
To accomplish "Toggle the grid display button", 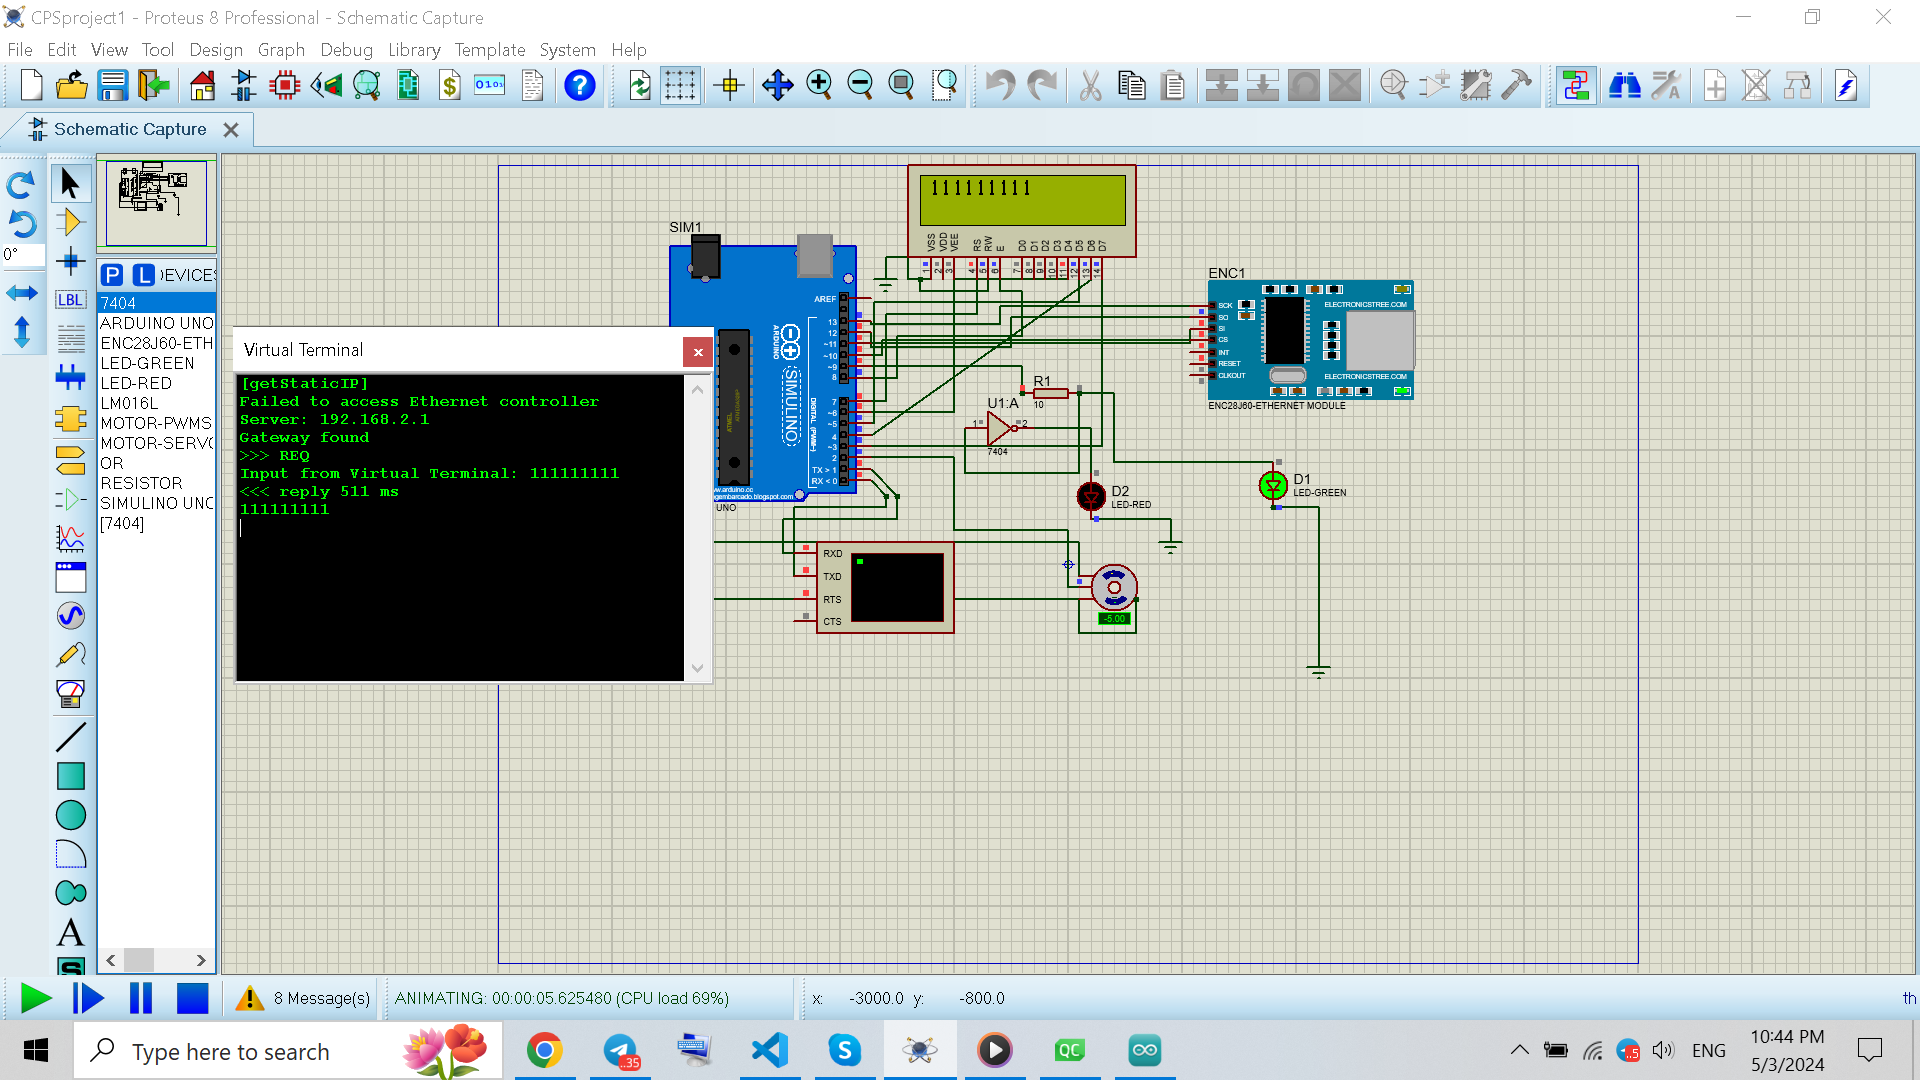I will coord(680,86).
